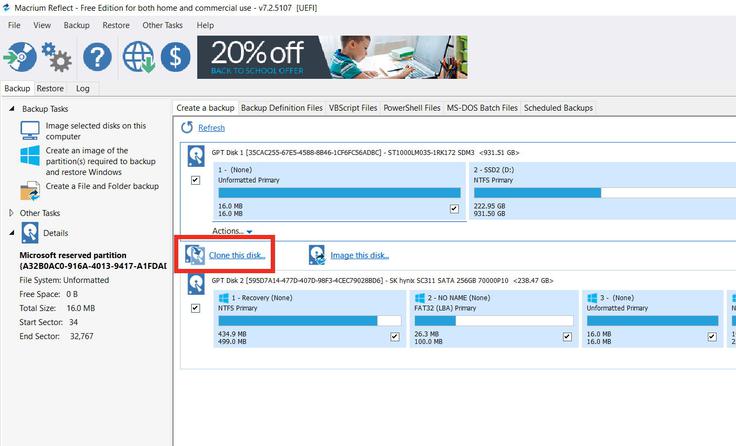Uncheck Disk 1 partition 1 (None) checkbox
The width and height of the screenshot is (736, 446).
pyautogui.click(x=454, y=208)
